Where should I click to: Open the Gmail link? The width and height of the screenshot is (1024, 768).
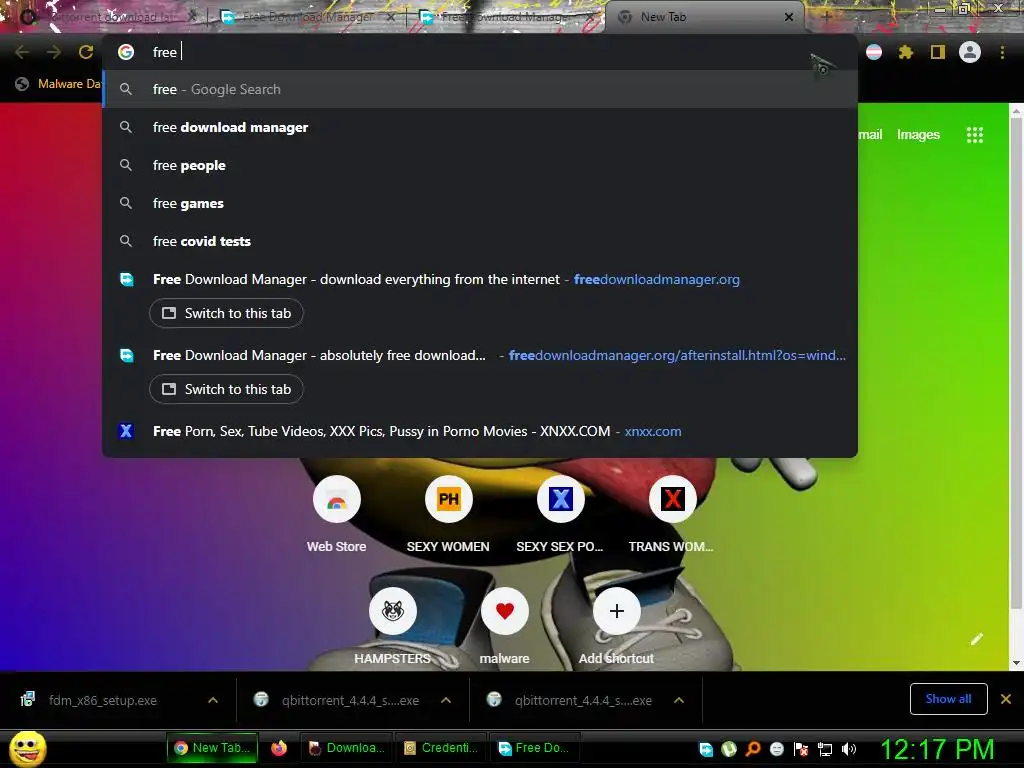870,135
